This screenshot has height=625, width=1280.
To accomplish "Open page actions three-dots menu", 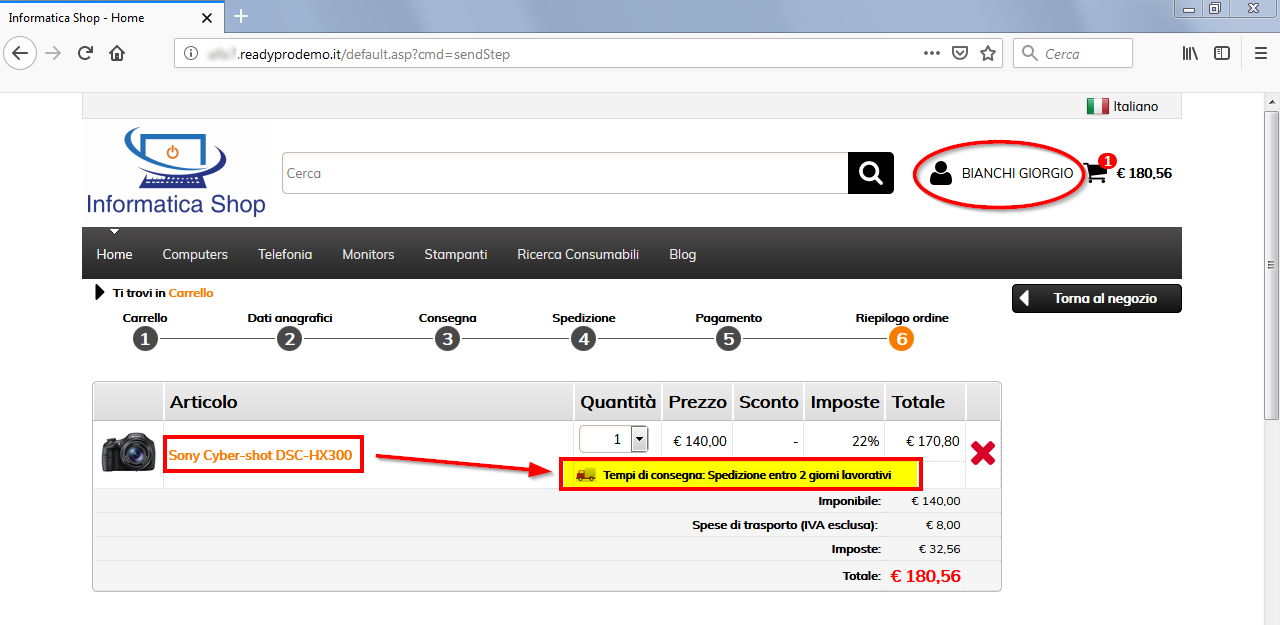I will (x=931, y=53).
